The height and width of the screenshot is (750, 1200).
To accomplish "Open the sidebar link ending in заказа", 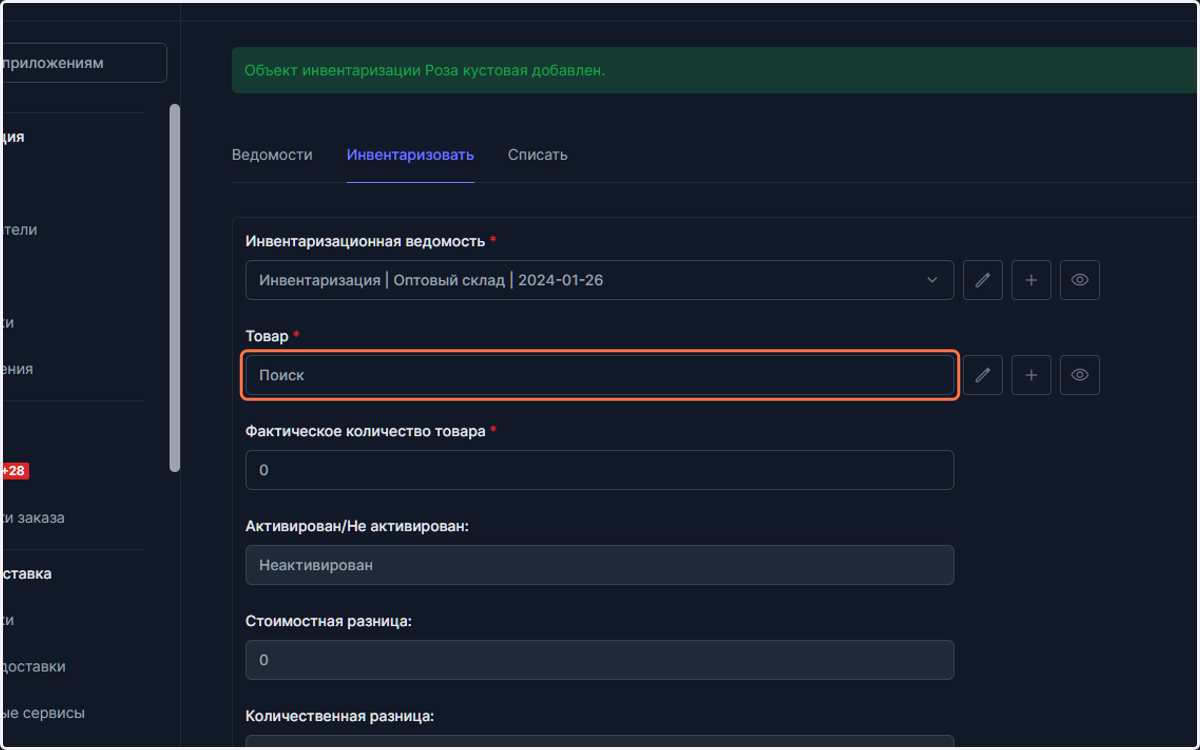I will pyautogui.click(x=33, y=518).
